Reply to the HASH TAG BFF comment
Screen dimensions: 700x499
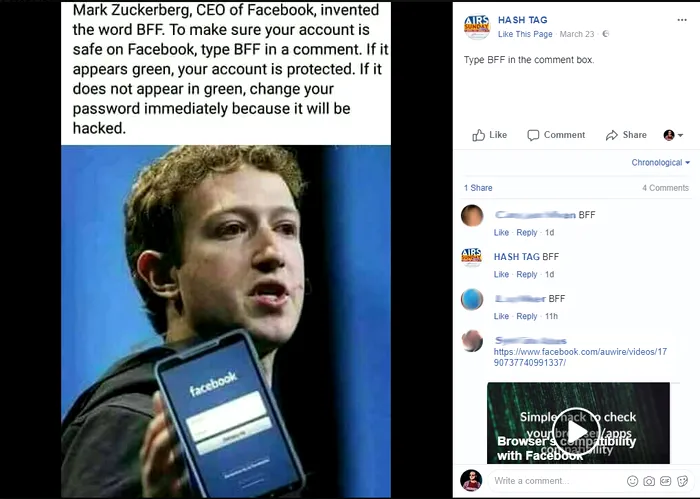(526, 274)
